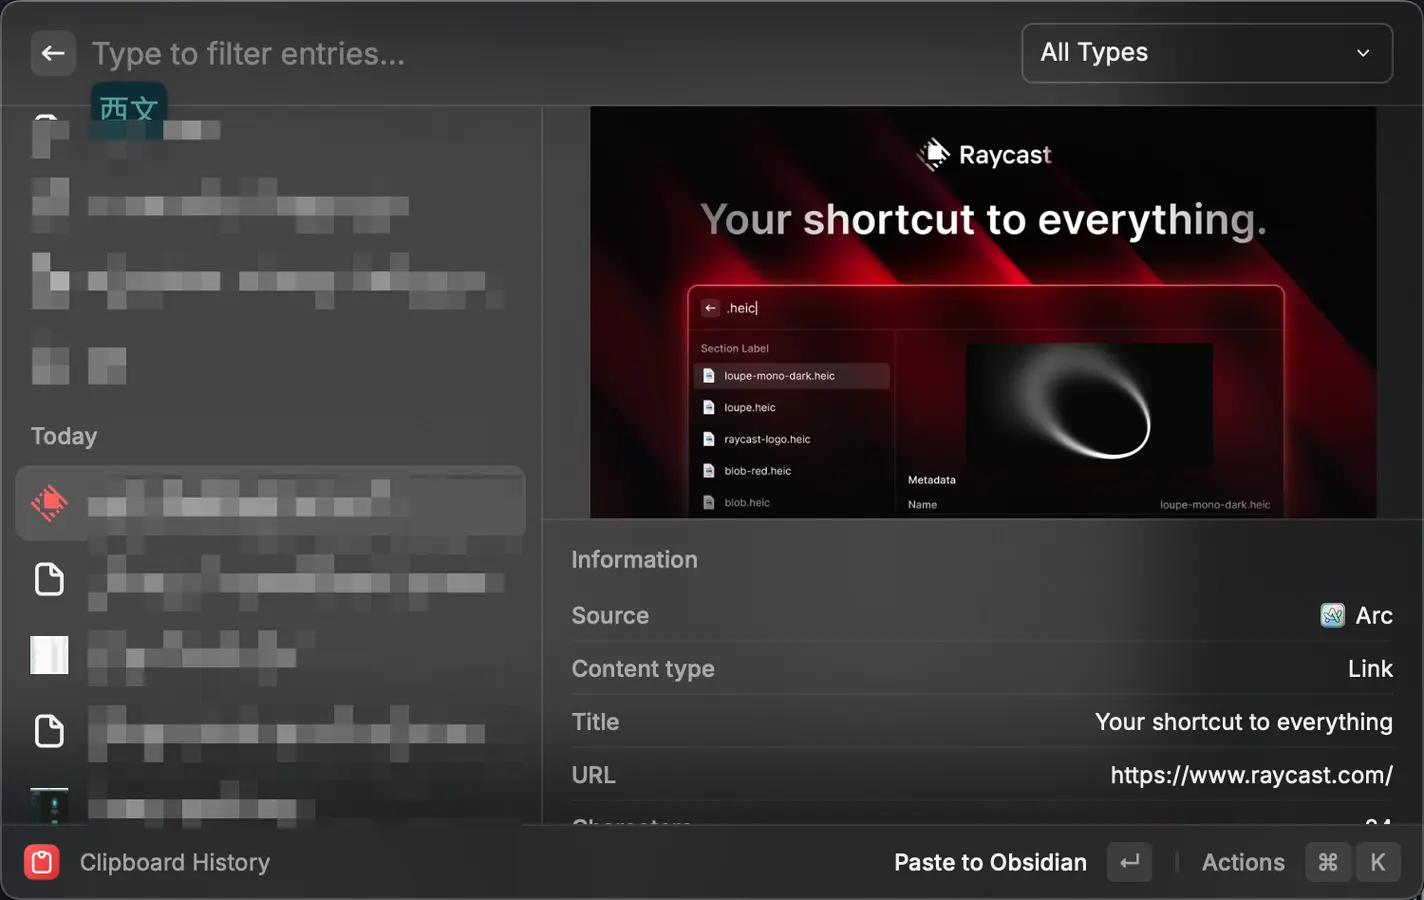Click the Title label in Information
The image size is (1424, 900).
click(595, 722)
